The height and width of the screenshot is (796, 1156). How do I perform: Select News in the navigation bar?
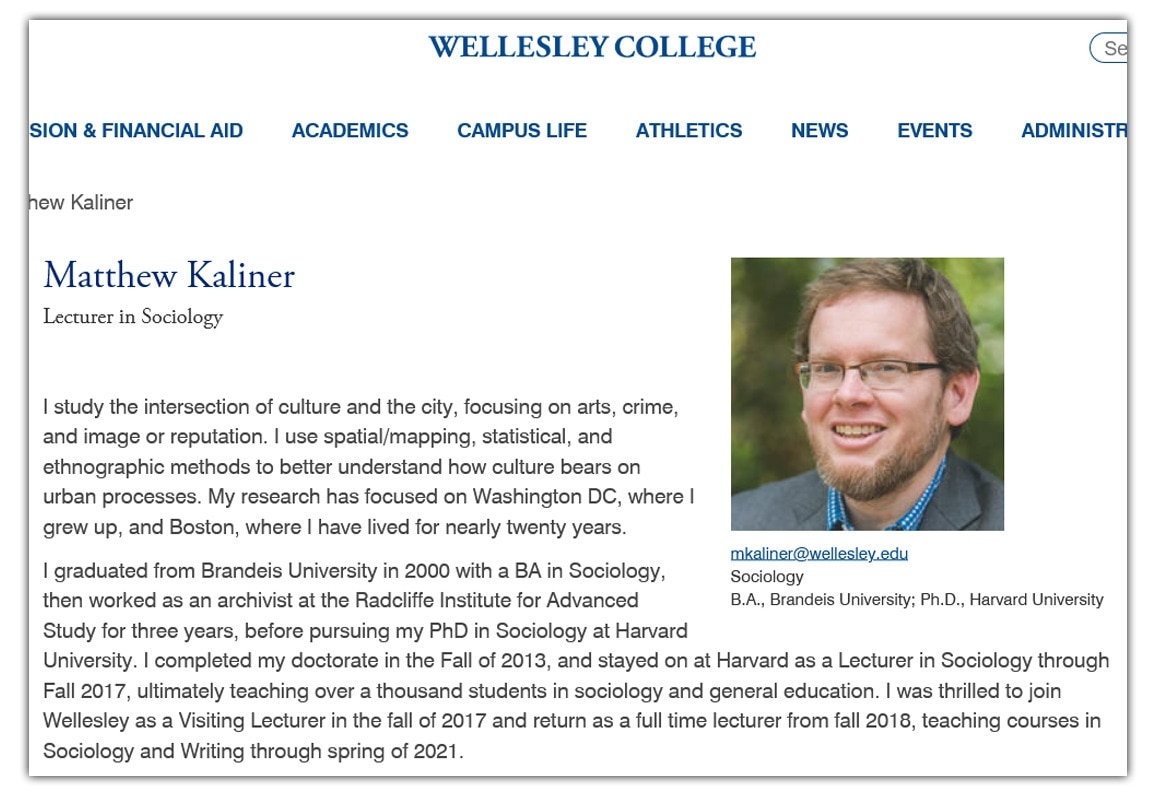point(819,131)
